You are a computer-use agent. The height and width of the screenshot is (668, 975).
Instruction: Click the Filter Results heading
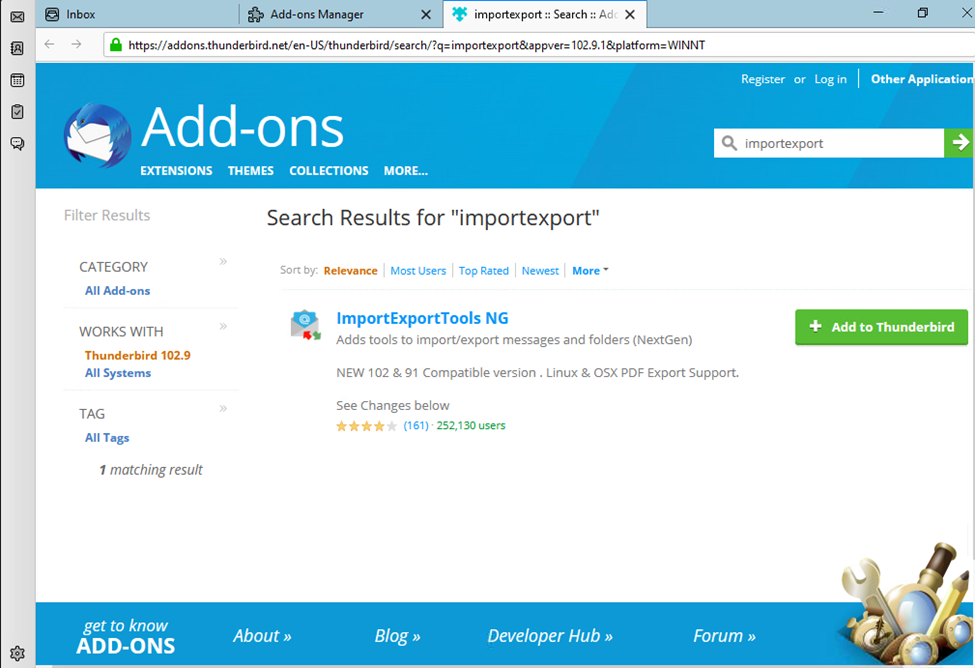107,215
